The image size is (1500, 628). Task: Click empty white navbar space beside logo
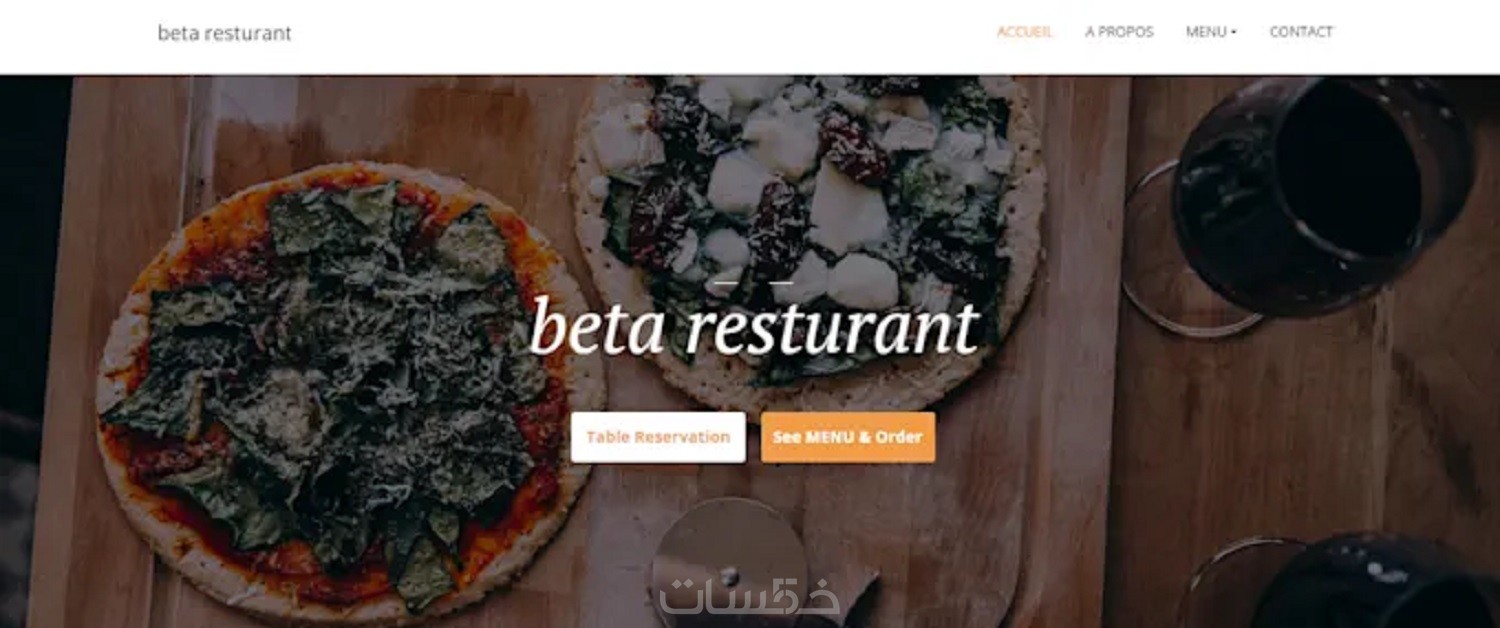click(x=640, y=35)
